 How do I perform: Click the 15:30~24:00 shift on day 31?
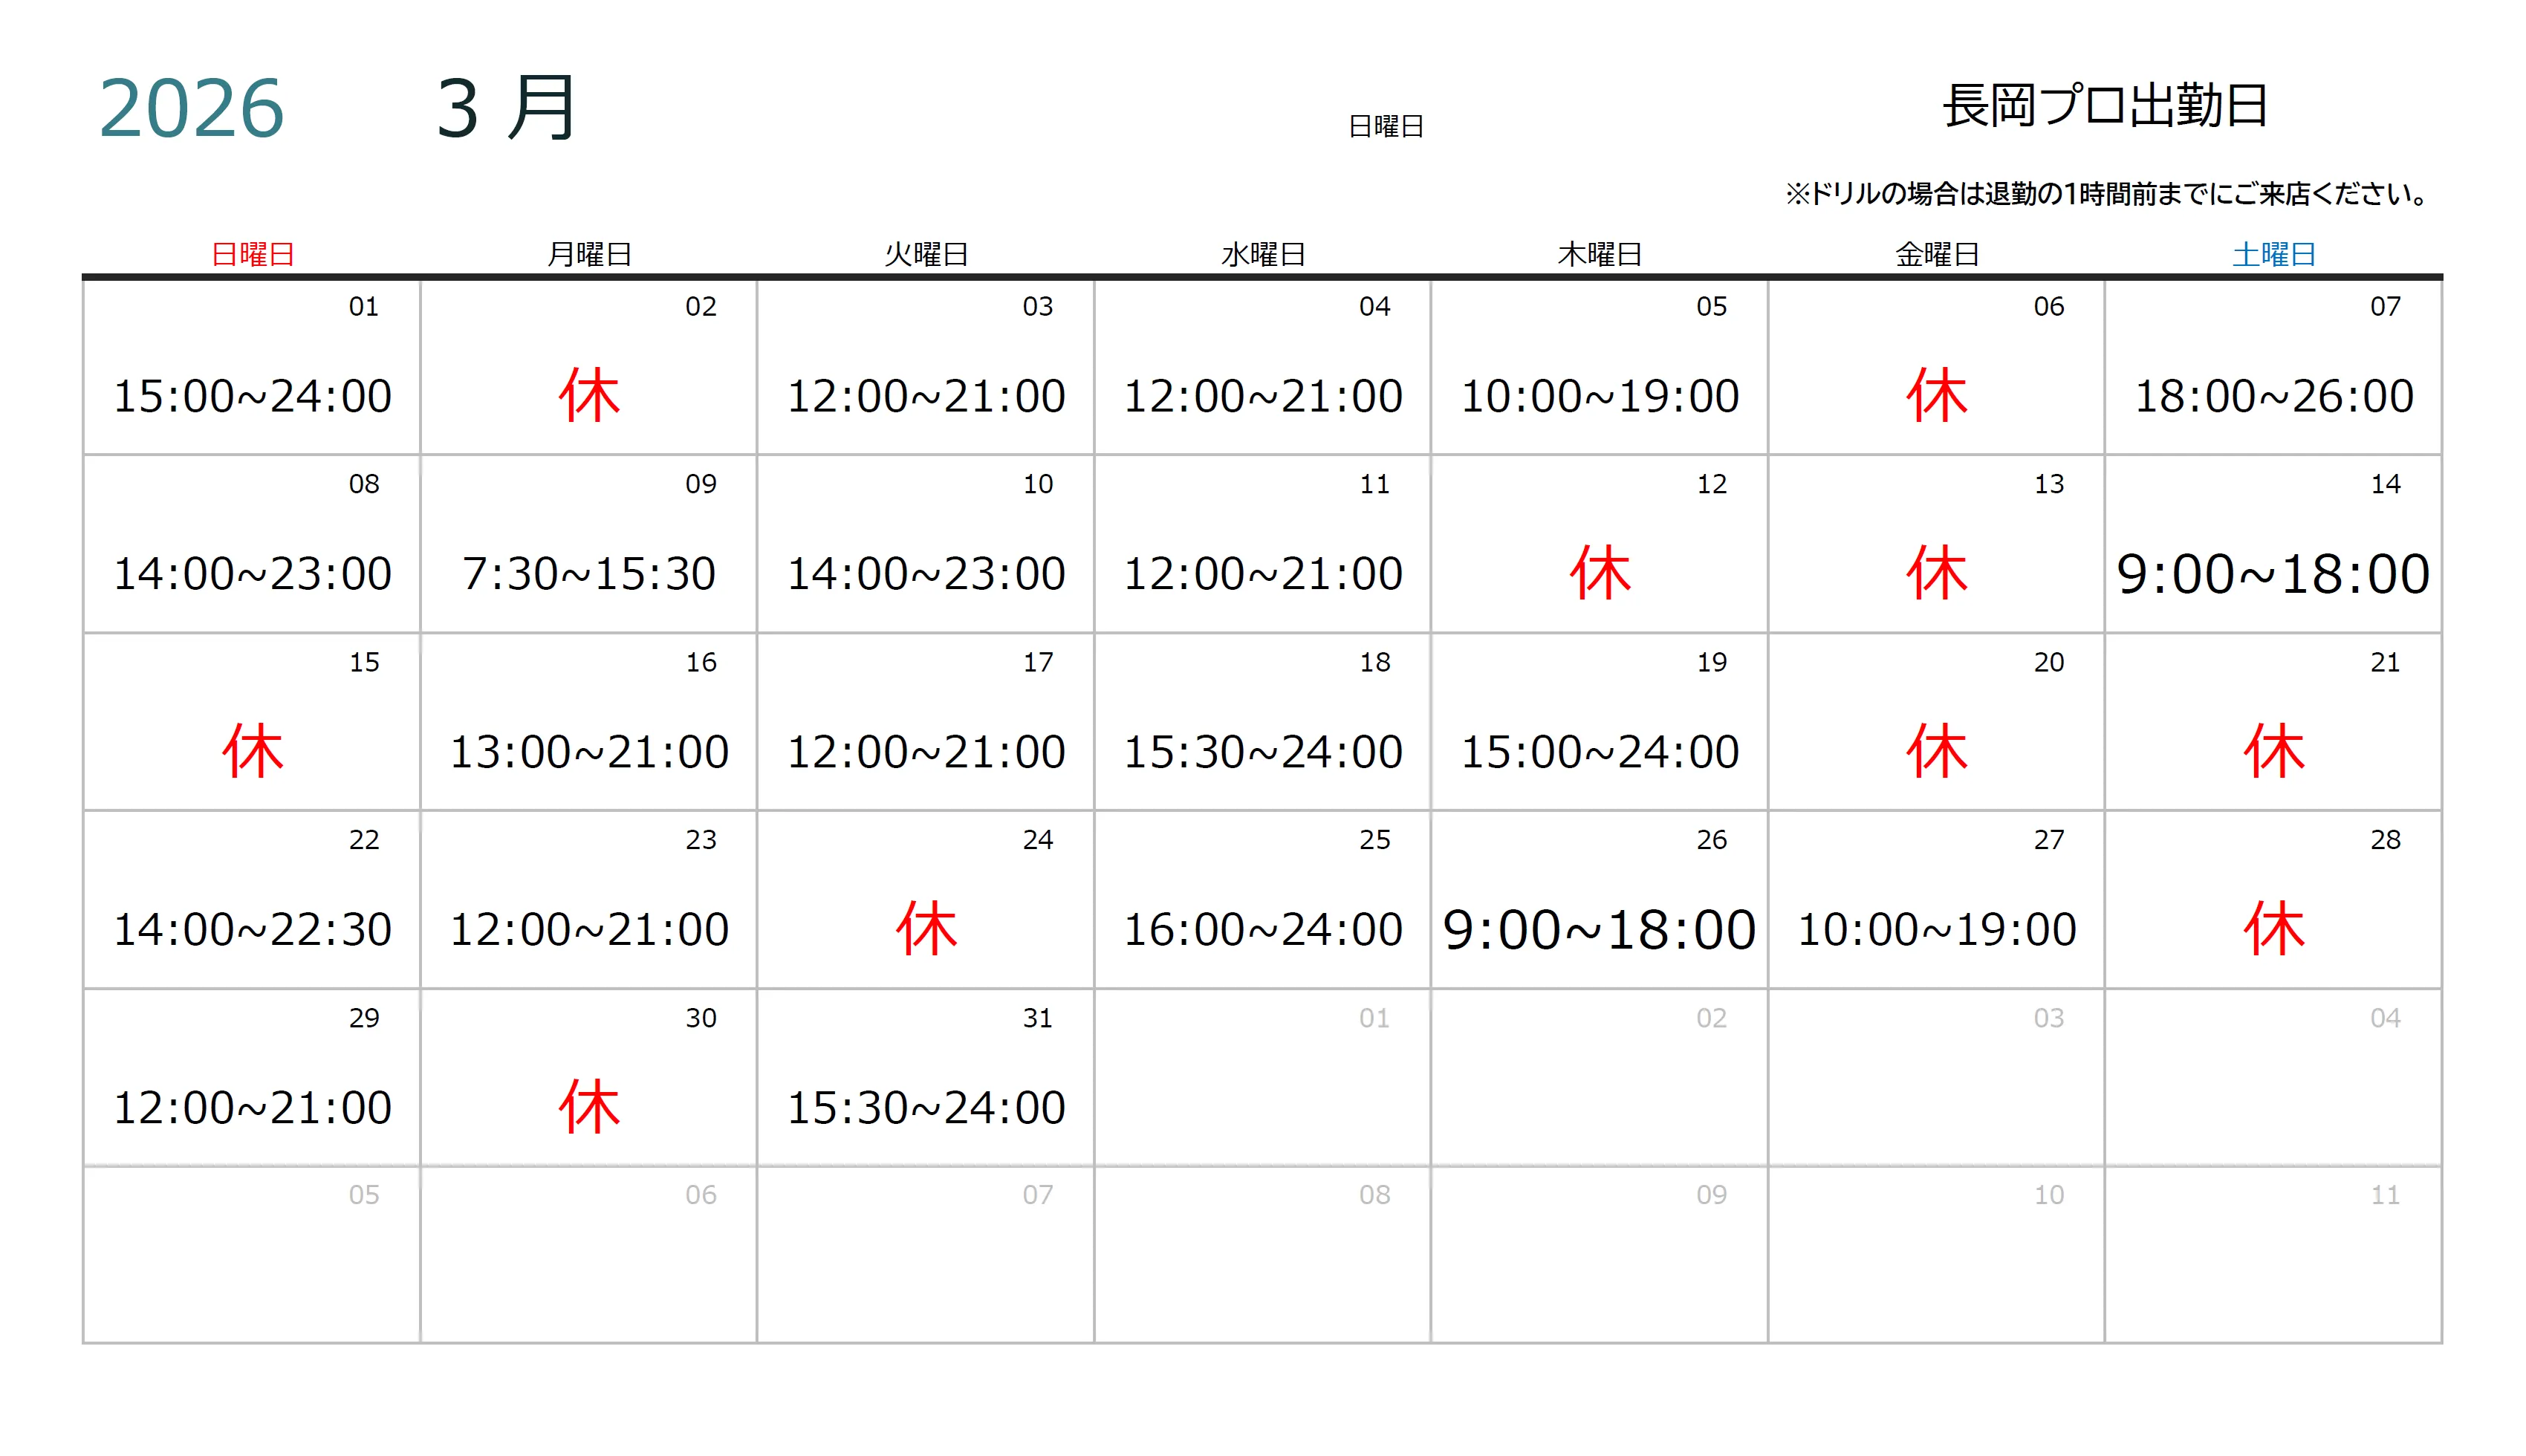point(926,1108)
